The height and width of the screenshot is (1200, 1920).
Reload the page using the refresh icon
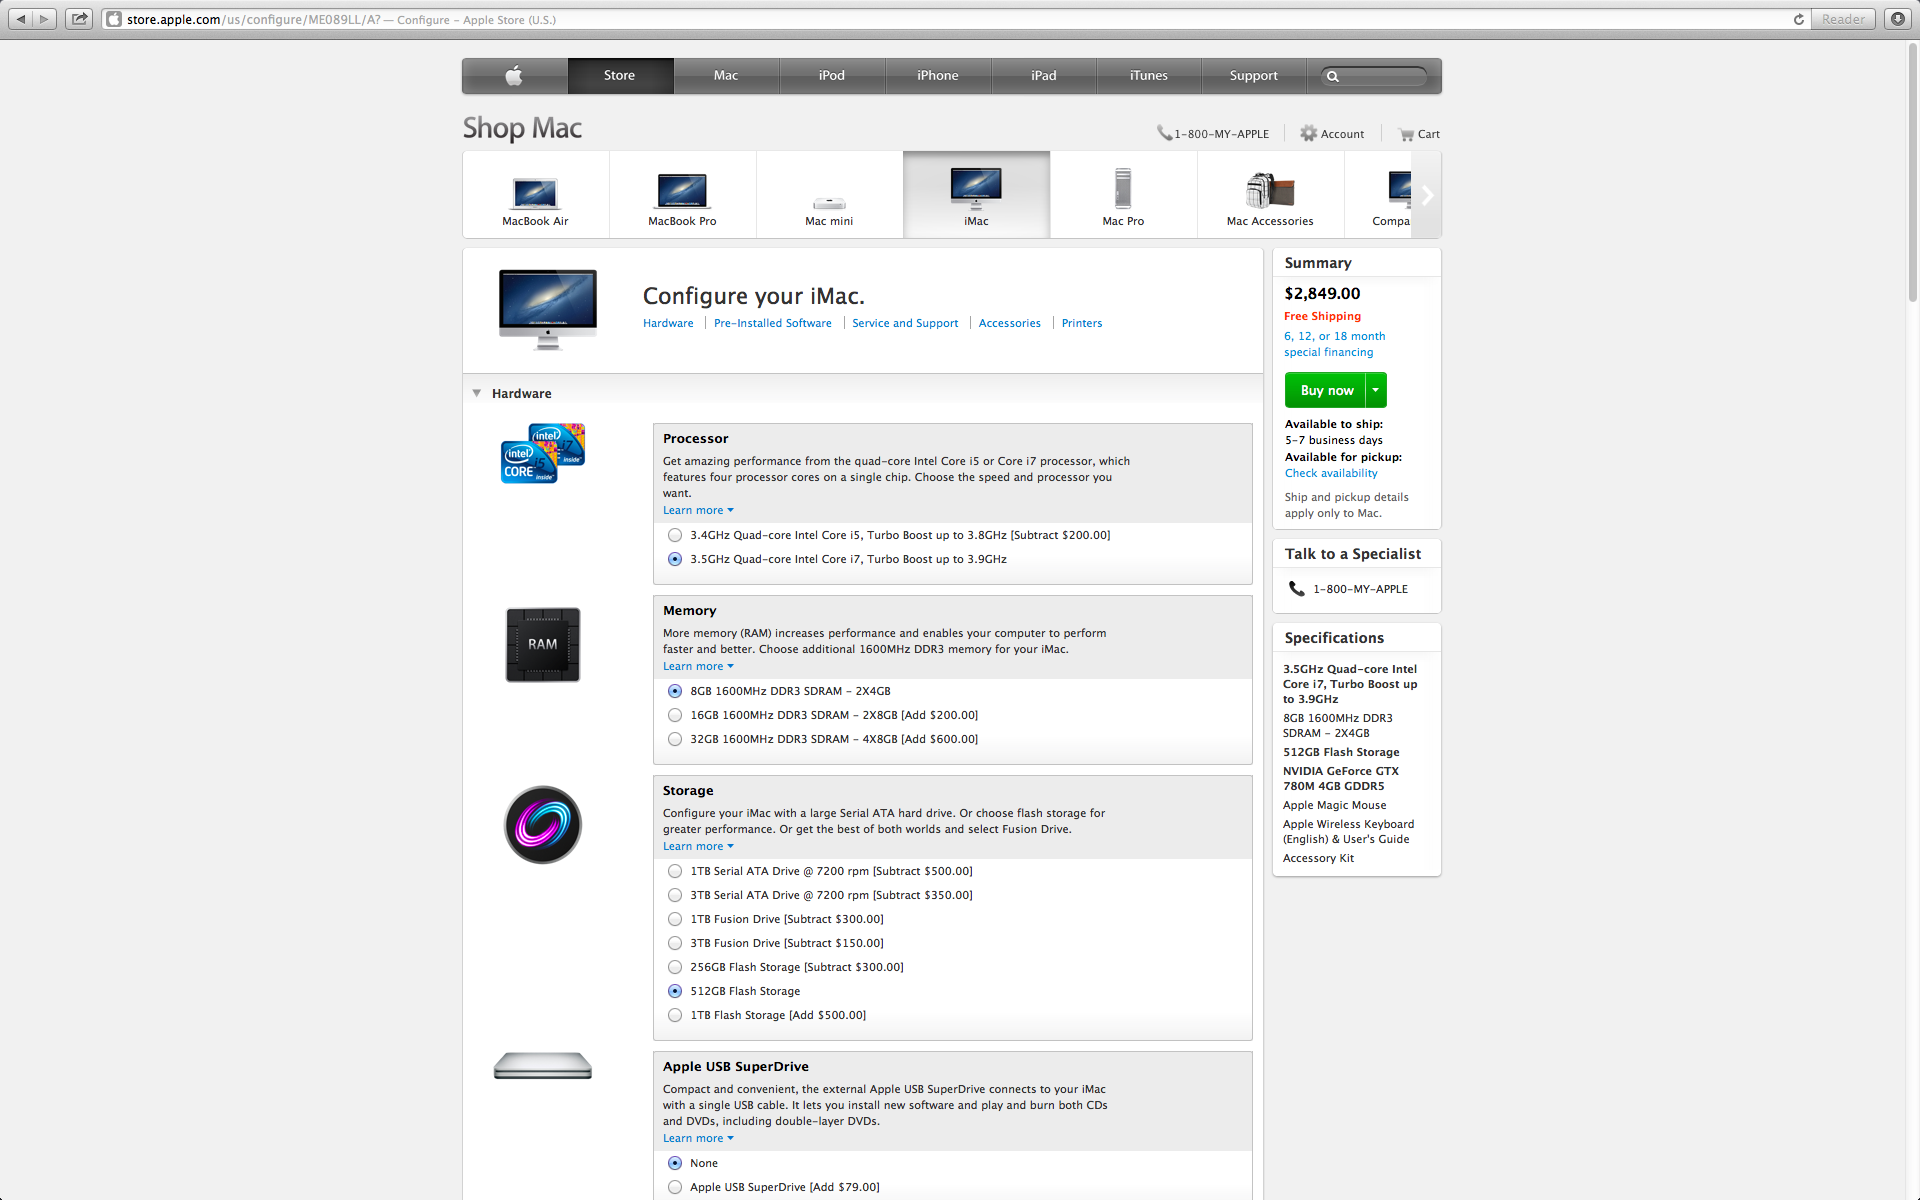pyautogui.click(x=1798, y=19)
